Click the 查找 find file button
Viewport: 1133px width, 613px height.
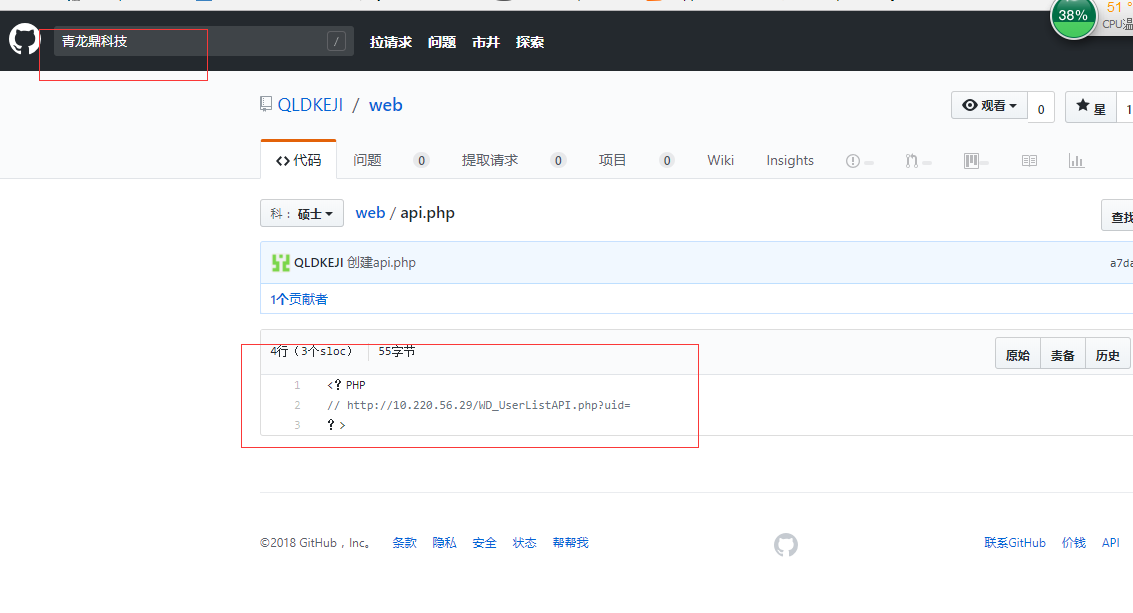coord(1117,216)
